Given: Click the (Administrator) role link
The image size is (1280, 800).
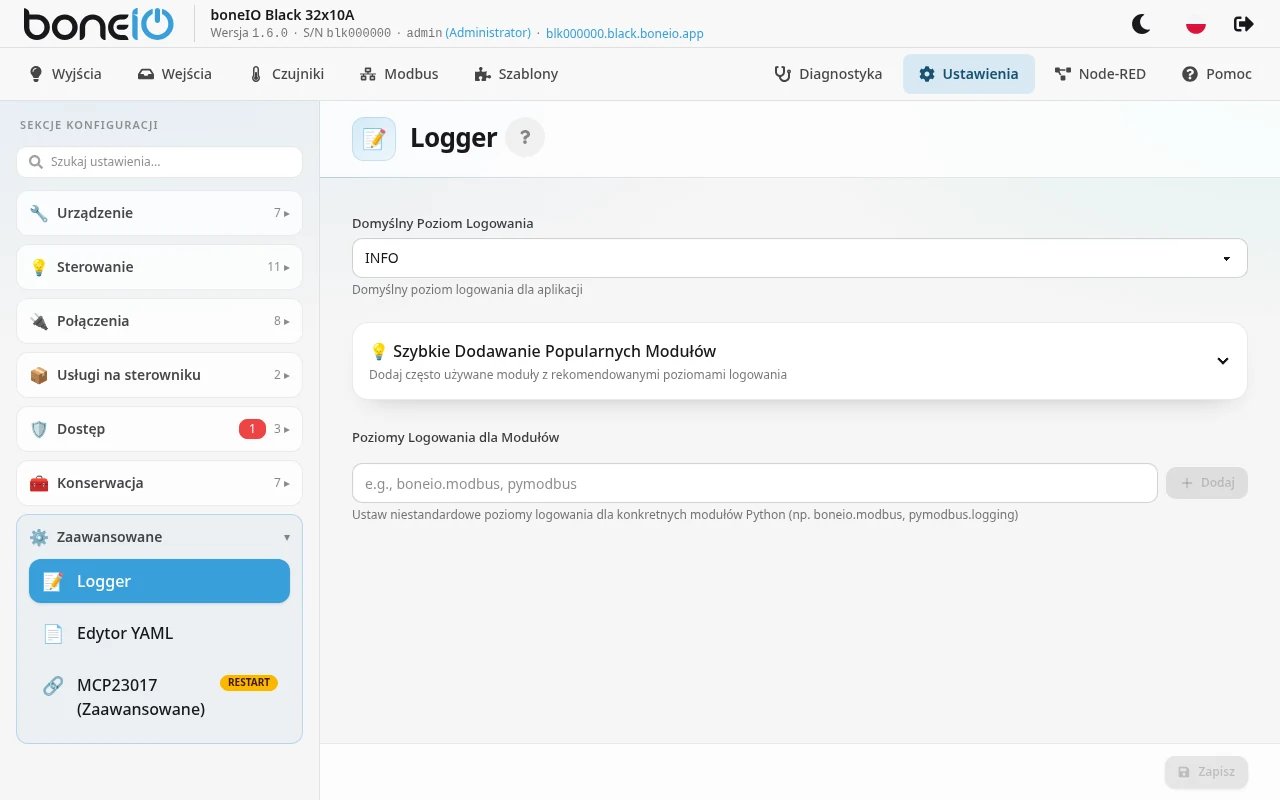Looking at the screenshot, I should (x=488, y=33).
